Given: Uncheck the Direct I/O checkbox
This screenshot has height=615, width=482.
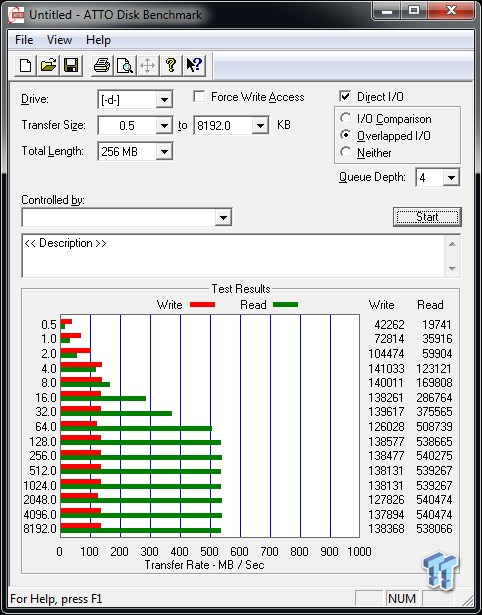Looking at the screenshot, I should click(345, 96).
